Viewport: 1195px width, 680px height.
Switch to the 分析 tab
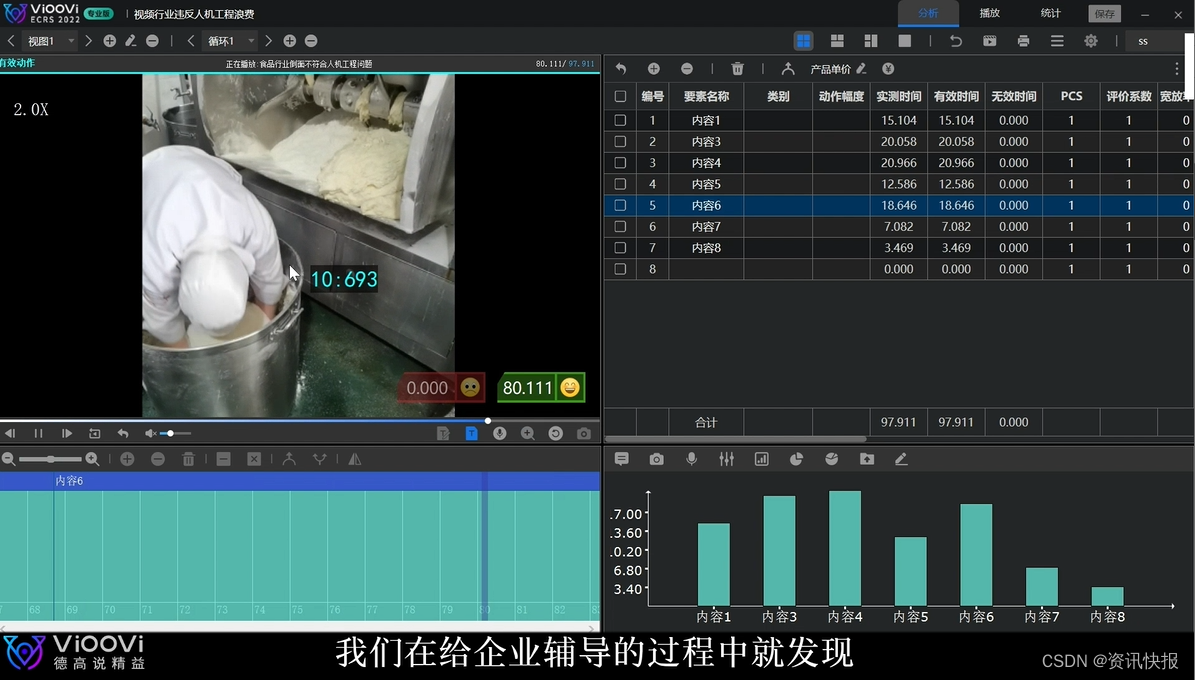[928, 14]
